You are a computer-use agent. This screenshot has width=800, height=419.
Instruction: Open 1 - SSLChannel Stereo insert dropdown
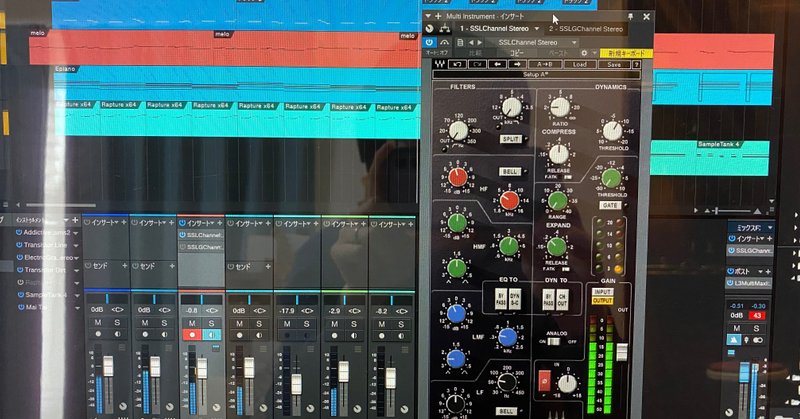[537, 29]
